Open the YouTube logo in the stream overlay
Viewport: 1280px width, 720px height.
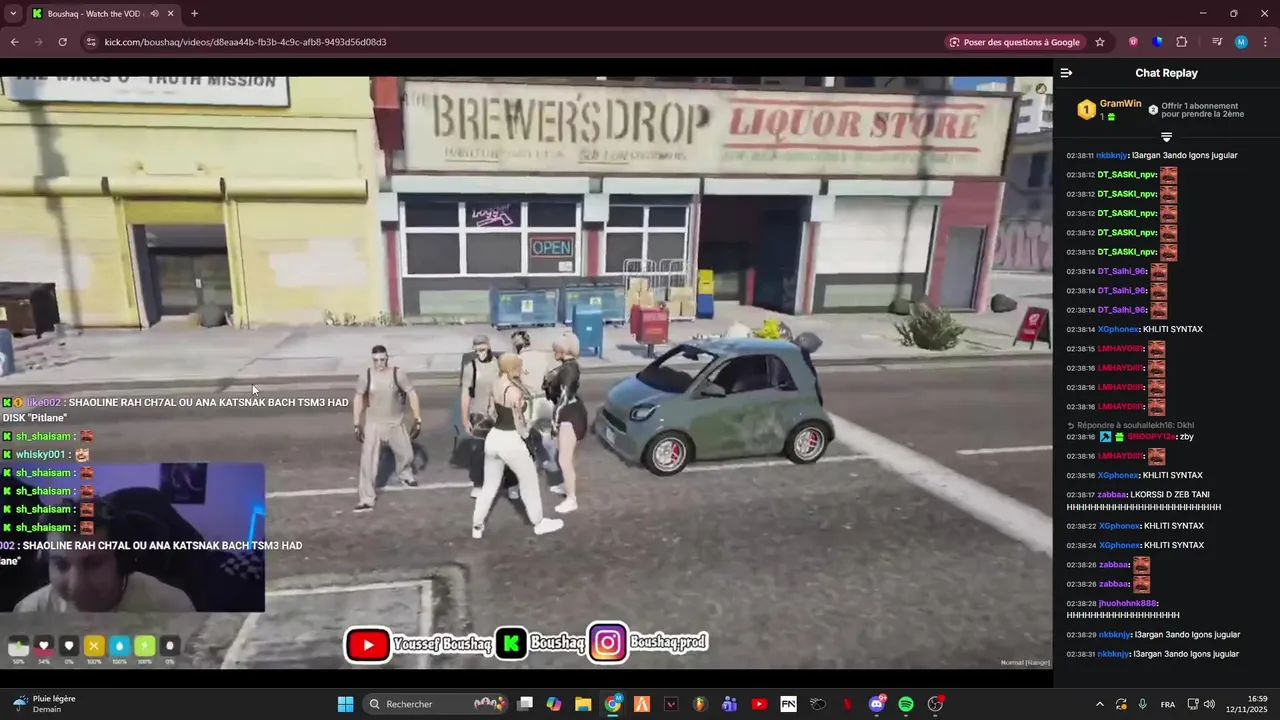click(368, 645)
